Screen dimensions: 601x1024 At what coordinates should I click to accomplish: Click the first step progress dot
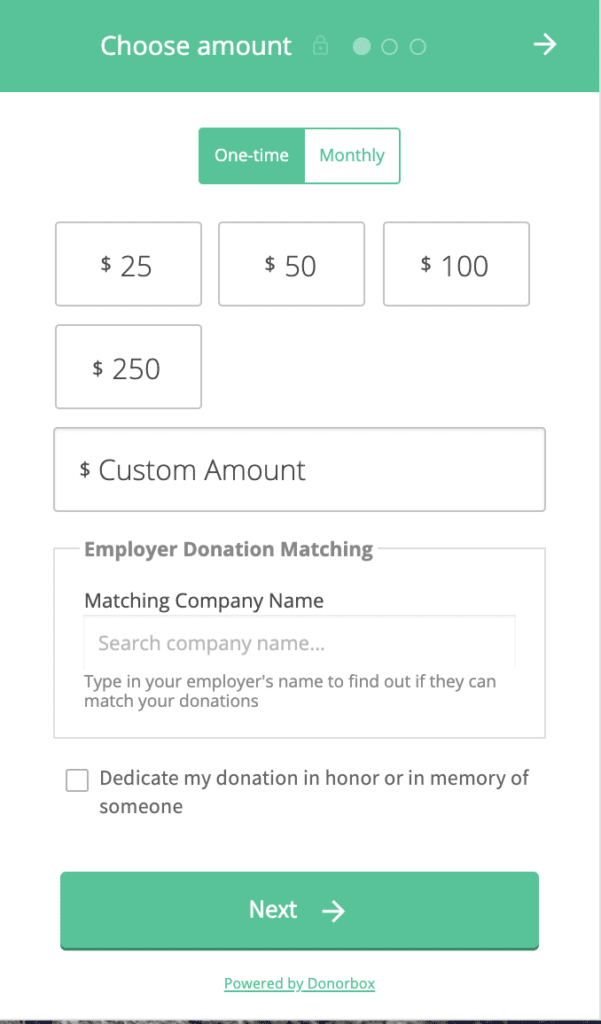coord(362,46)
